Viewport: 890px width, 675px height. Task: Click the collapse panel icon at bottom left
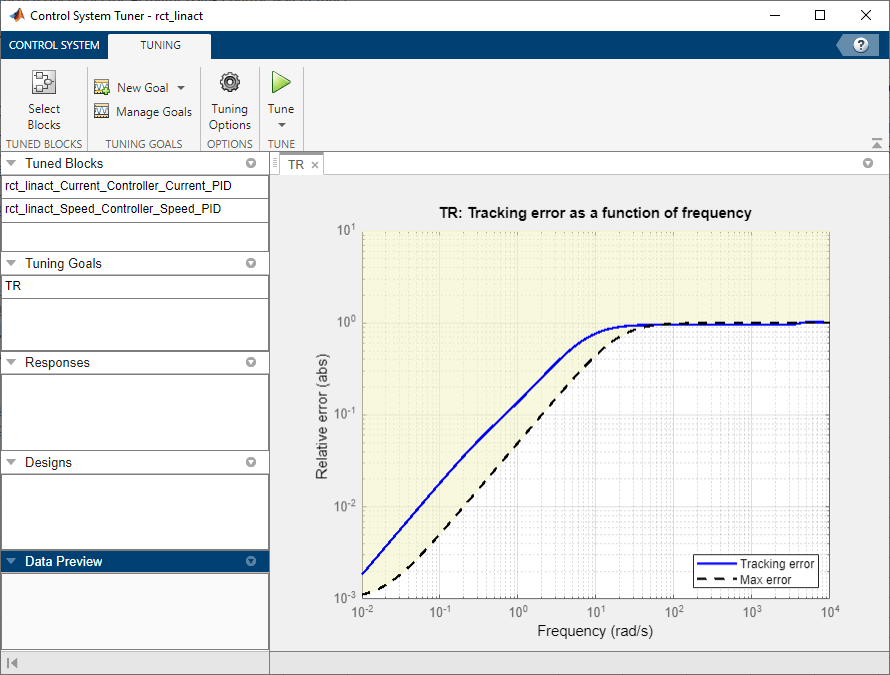coord(12,663)
